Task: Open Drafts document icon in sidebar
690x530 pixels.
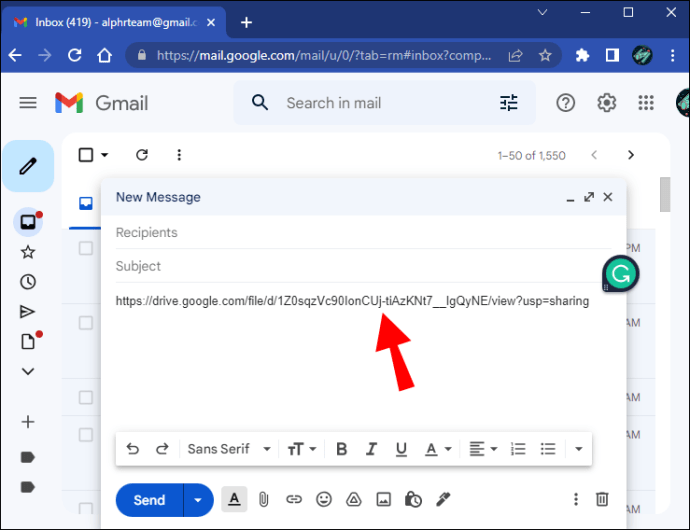Action: [28, 341]
